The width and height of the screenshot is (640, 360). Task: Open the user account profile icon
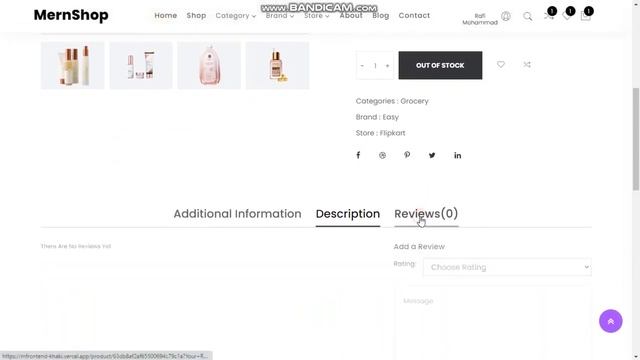coord(506,16)
